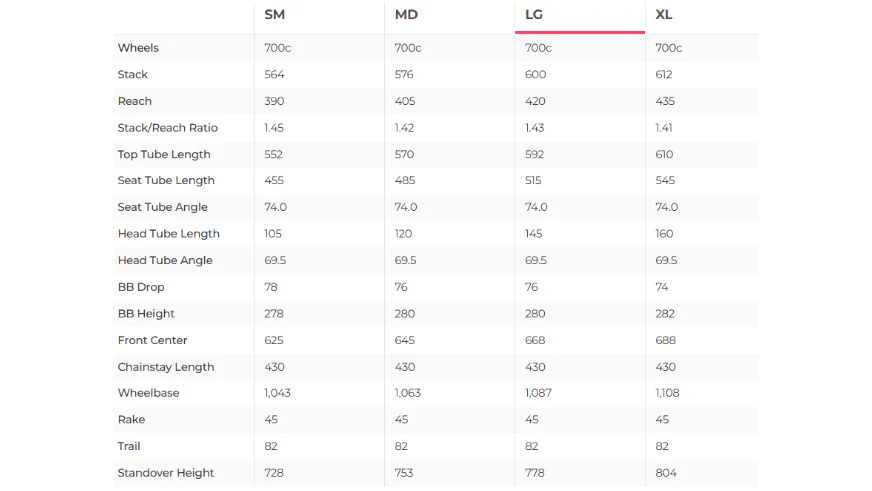
Task: Click the LG stack value 600
Action: click(x=536, y=75)
